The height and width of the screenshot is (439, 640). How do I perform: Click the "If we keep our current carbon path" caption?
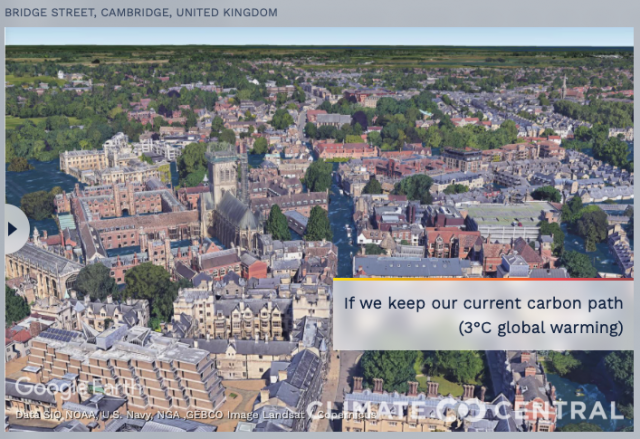(x=483, y=303)
